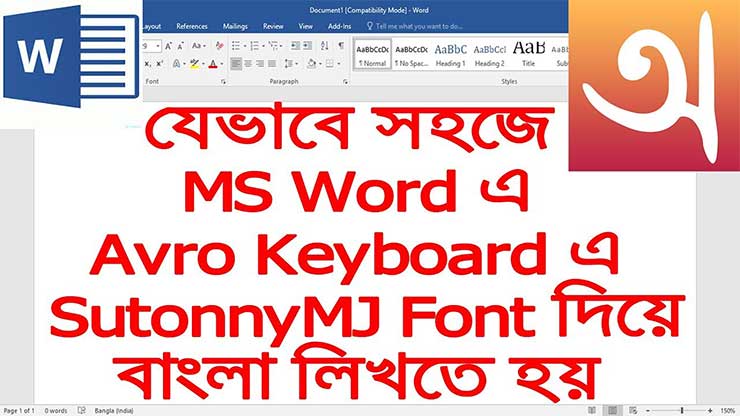Open the Font dialog launcher
This screenshot has width=740, height=416.
[x=223, y=82]
